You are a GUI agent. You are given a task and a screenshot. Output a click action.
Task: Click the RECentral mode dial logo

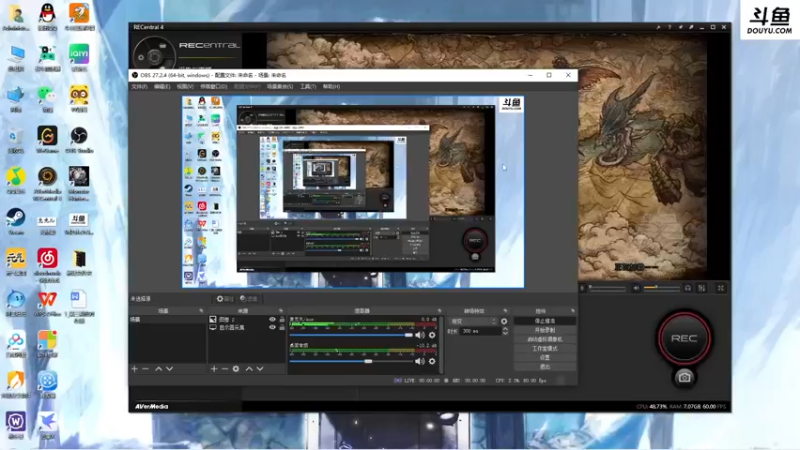[x=155, y=53]
